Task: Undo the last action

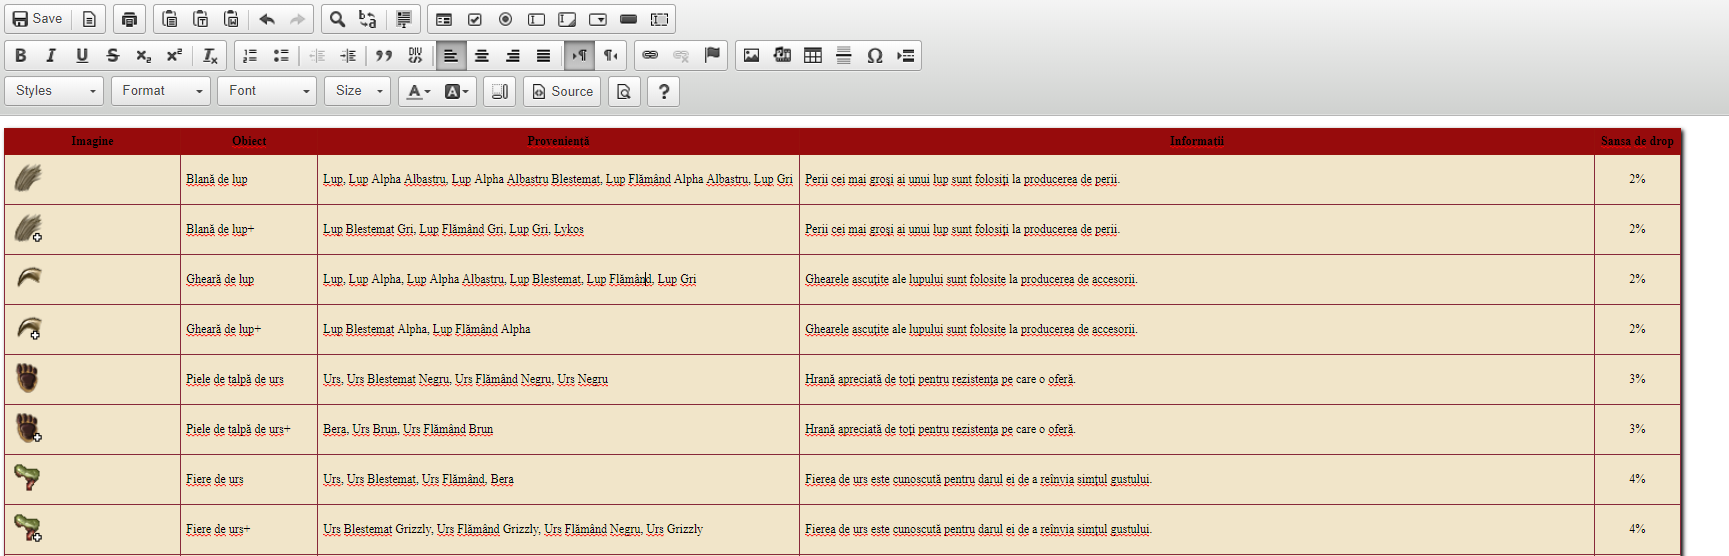Action: [x=267, y=19]
